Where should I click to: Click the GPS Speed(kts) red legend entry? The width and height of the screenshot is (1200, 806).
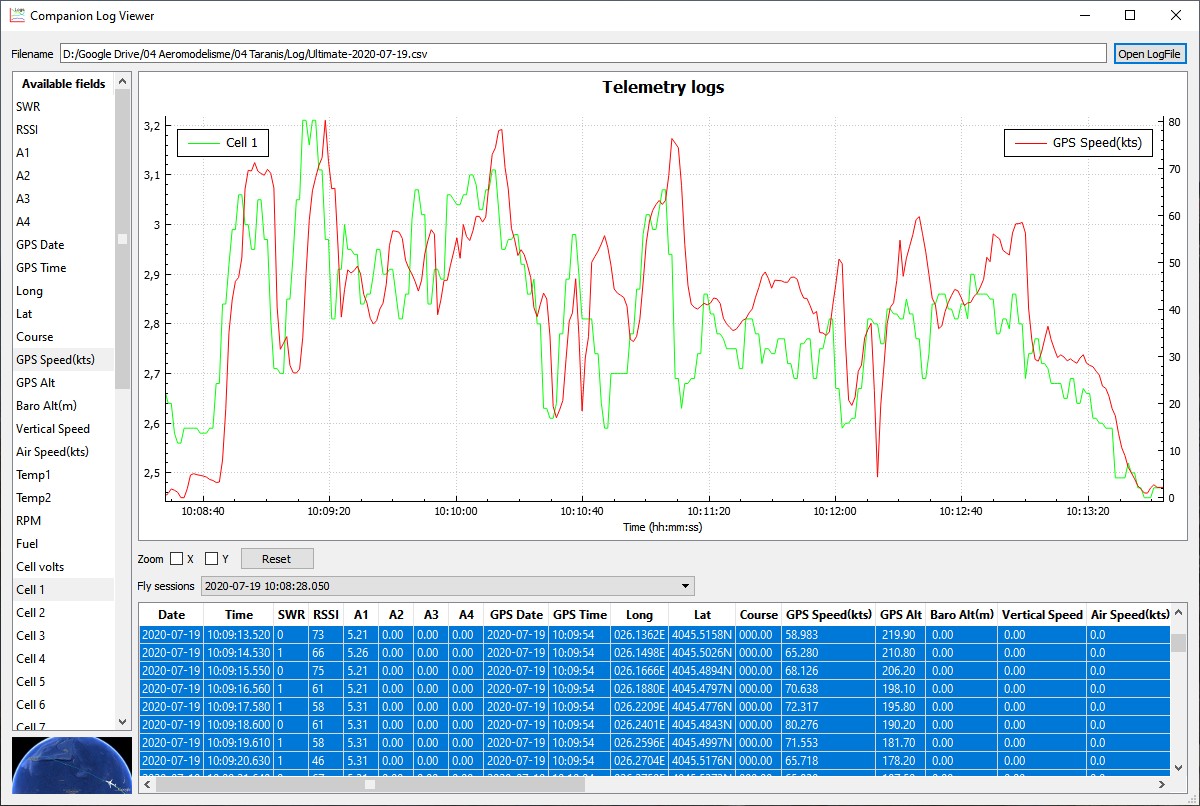(x=1078, y=143)
